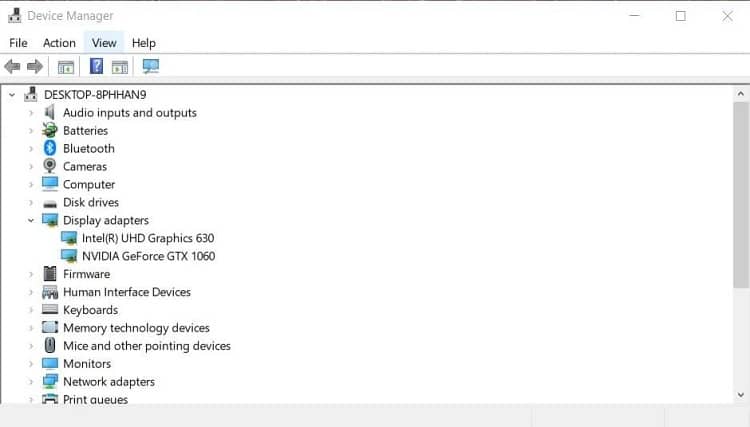The width and height of the screenshot is (750, 427).
Task: Click the Cameras webcam icon
Action: coord(50,166)
